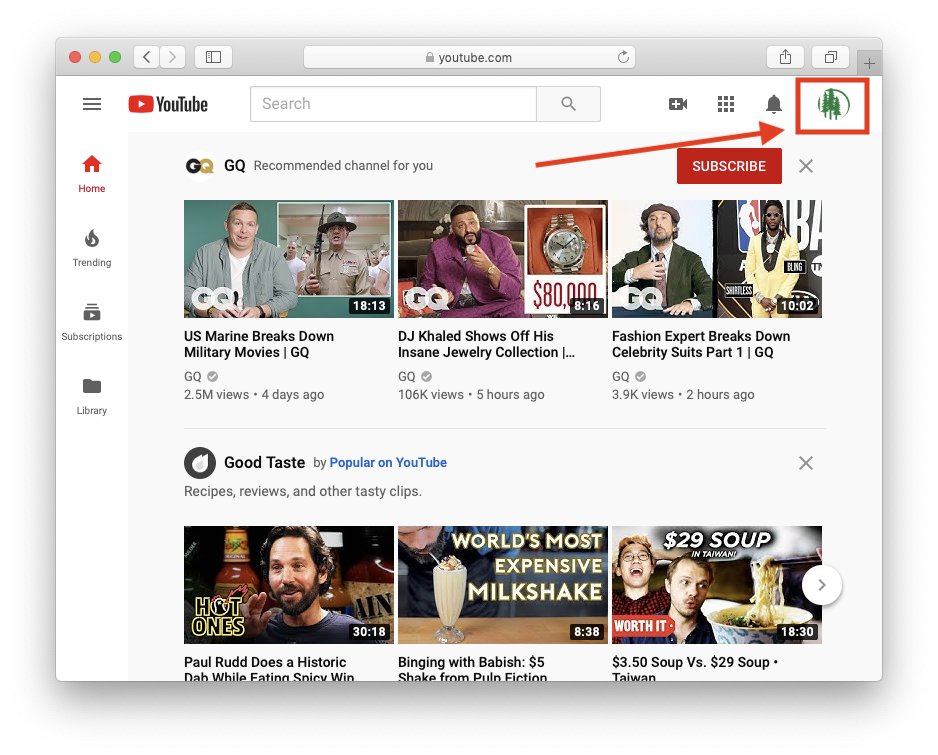Open title Paul Rudd Does a Historic Dab
This screenshot has width=938, height=755.
pyautogui.click(x=269, y=668)
